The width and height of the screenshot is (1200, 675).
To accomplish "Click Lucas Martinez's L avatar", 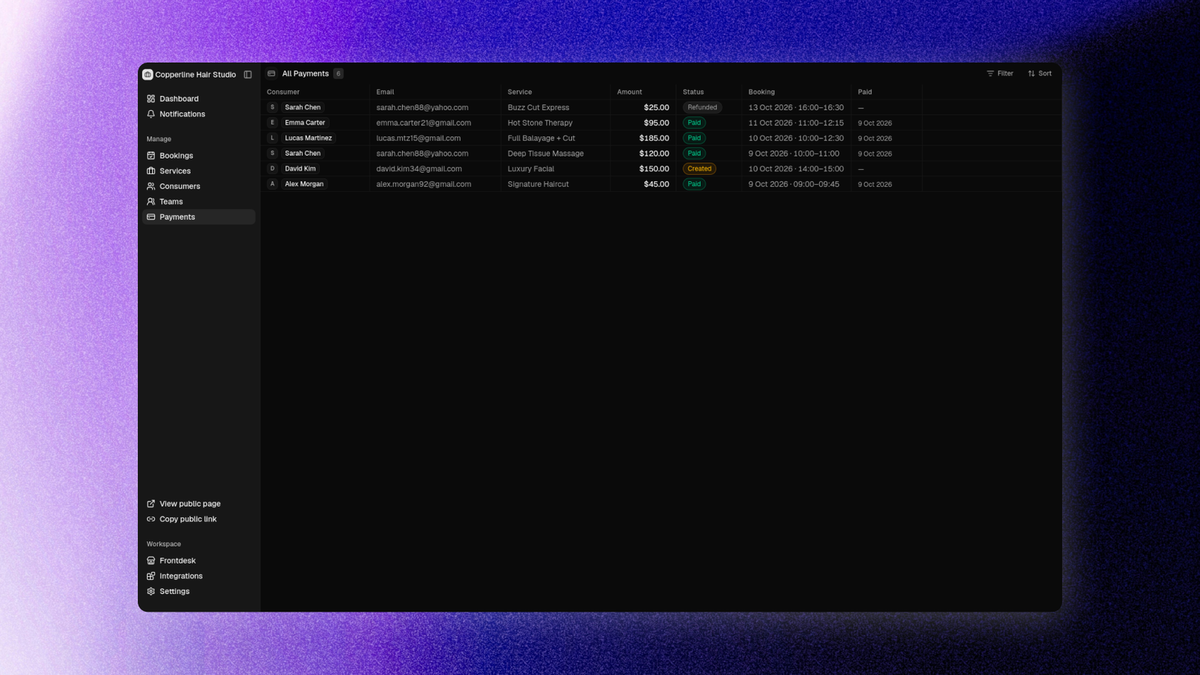I will (272, 138).
